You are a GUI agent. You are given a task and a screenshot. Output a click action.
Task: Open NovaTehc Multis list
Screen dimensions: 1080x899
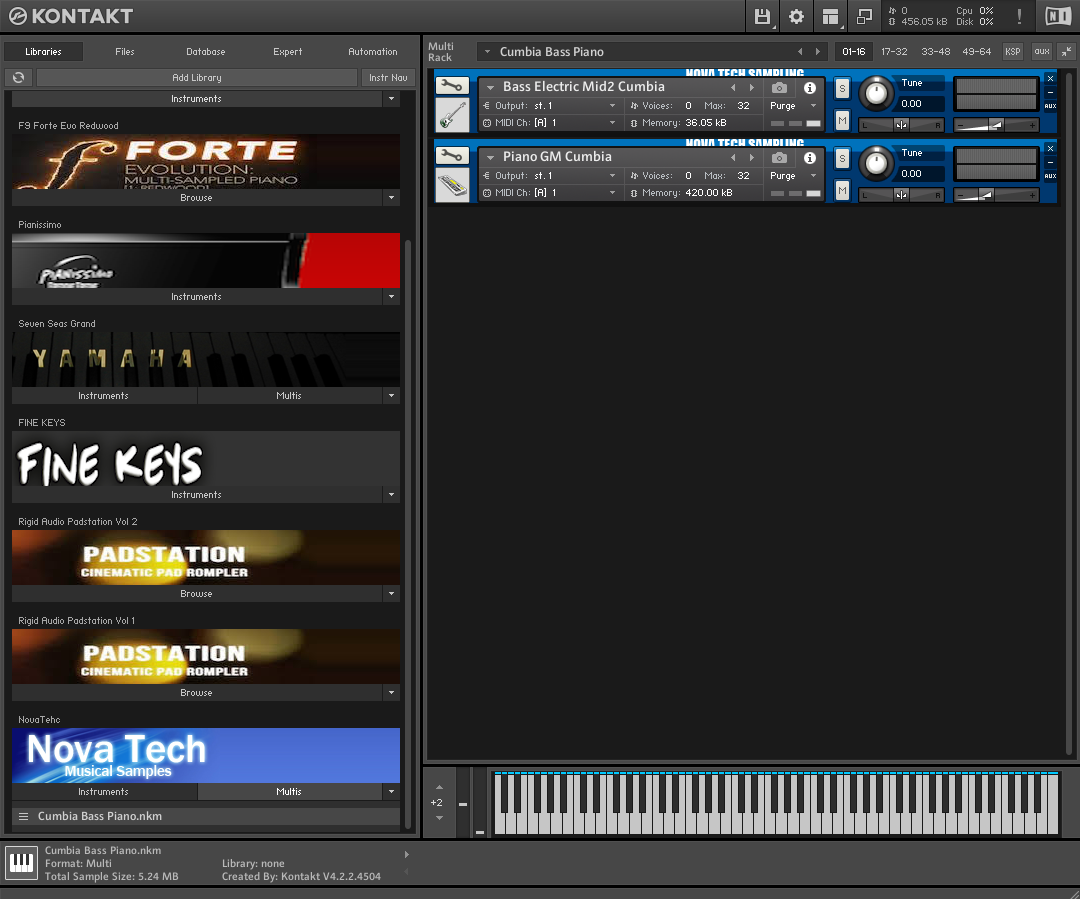coord(289,792)
